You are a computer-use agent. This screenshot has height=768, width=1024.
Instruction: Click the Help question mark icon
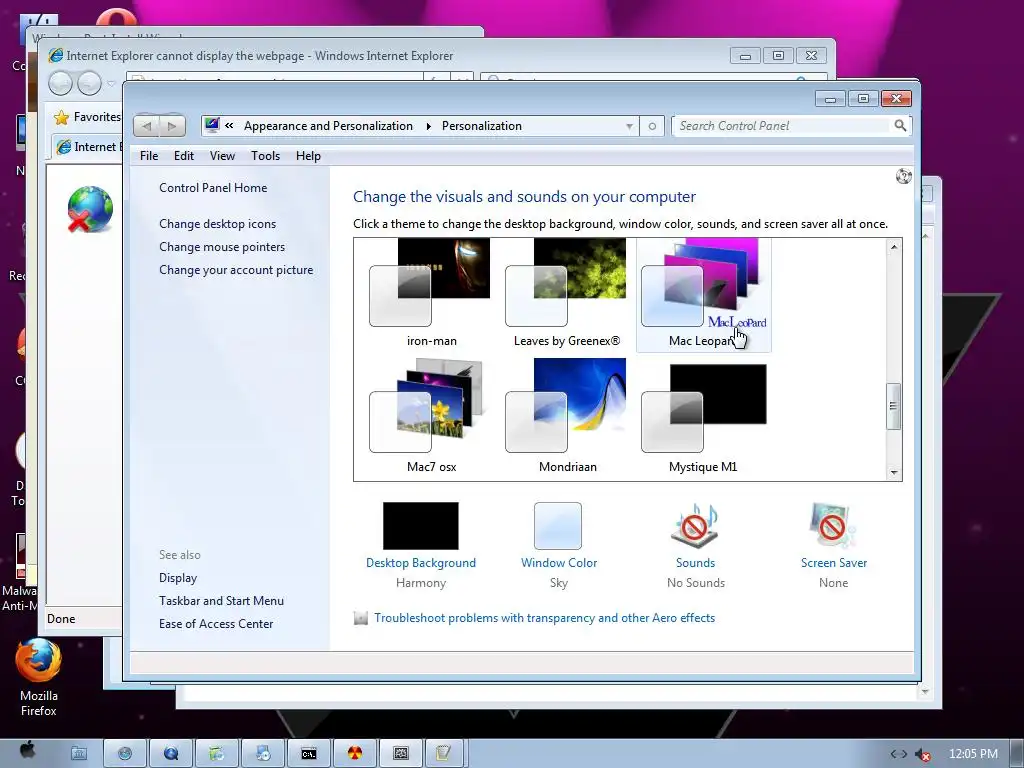click(904, 176)
